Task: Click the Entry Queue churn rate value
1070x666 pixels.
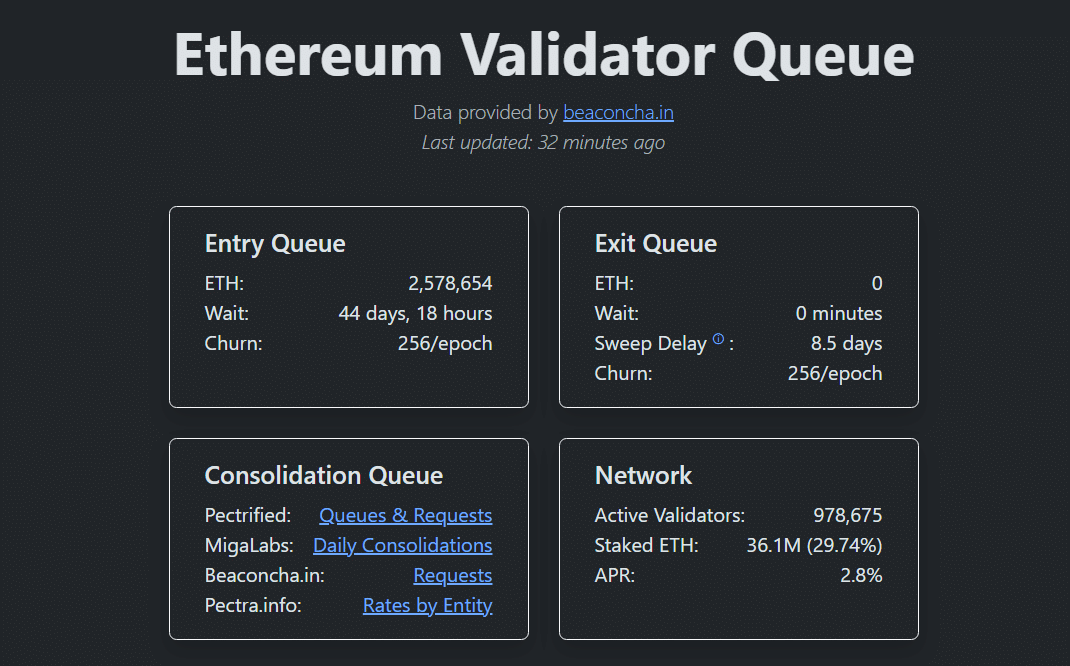Action: coord(444,344)
